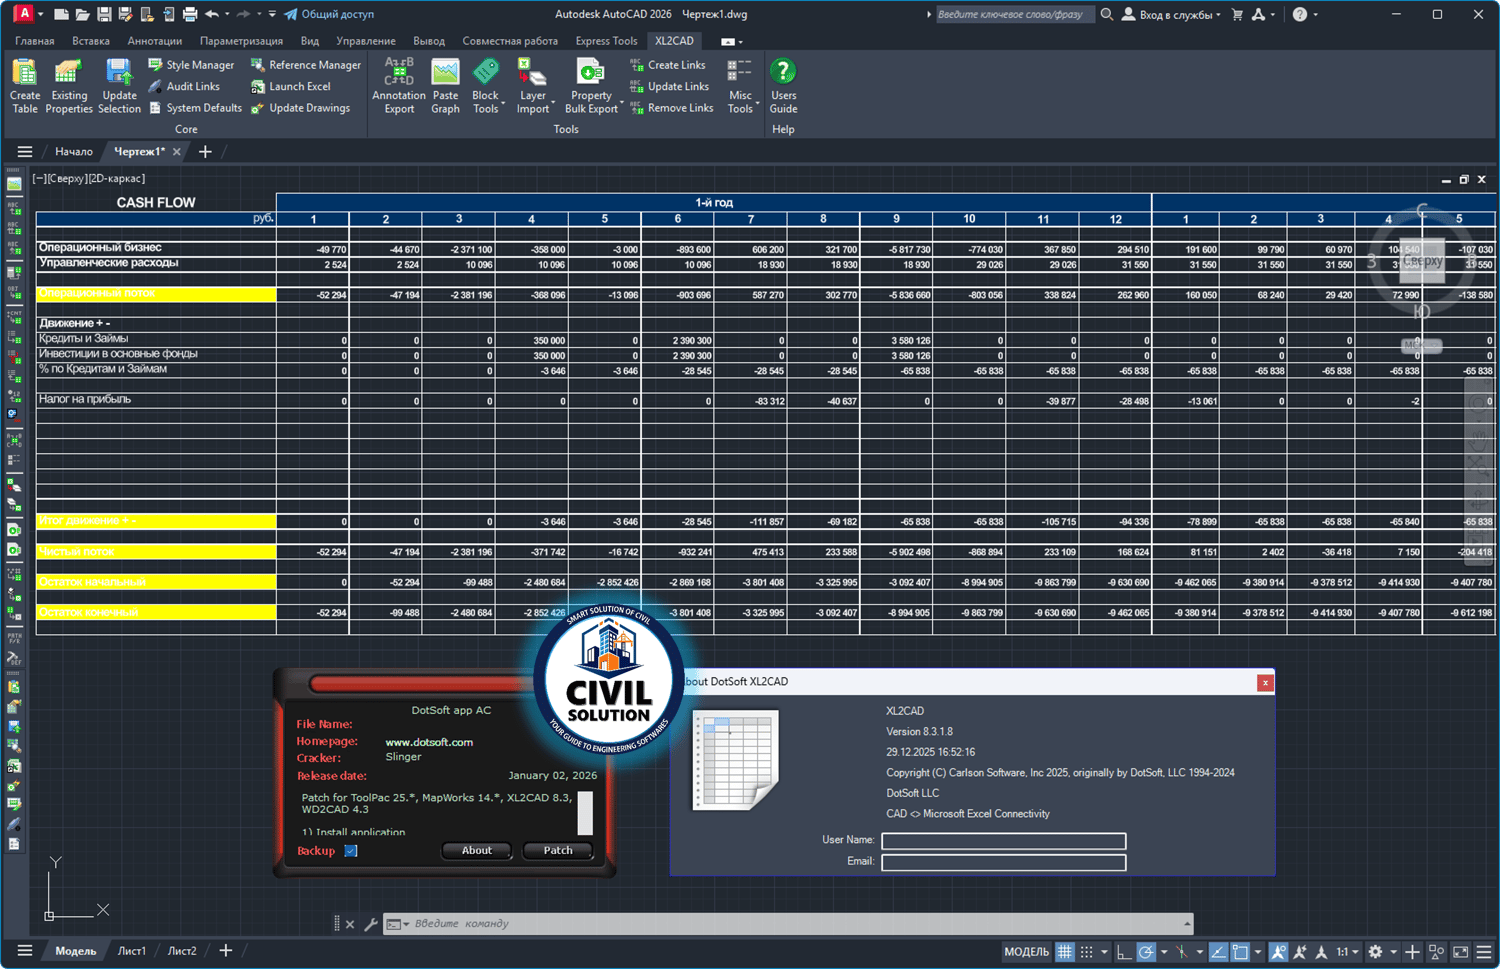This screenshot has width=1500, height=969.
Task: Toggle polar tracking in the status bar
Action: [x=1146, y=952]
